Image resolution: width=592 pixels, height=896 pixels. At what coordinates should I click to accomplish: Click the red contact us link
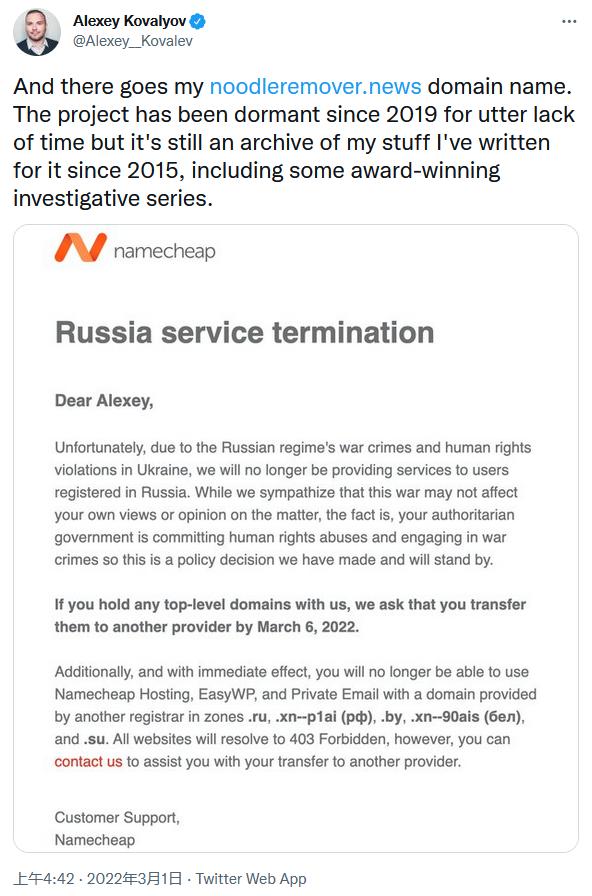tap(88, 761)
